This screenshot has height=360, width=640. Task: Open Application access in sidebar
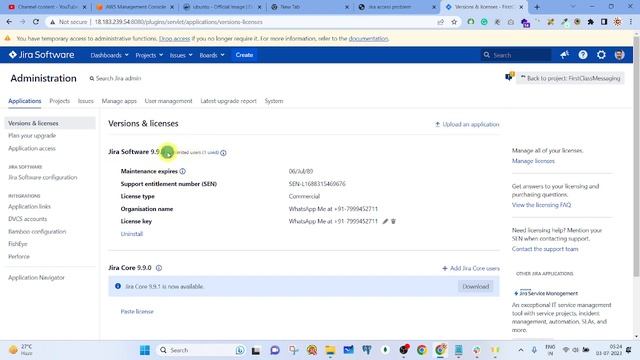32,148
